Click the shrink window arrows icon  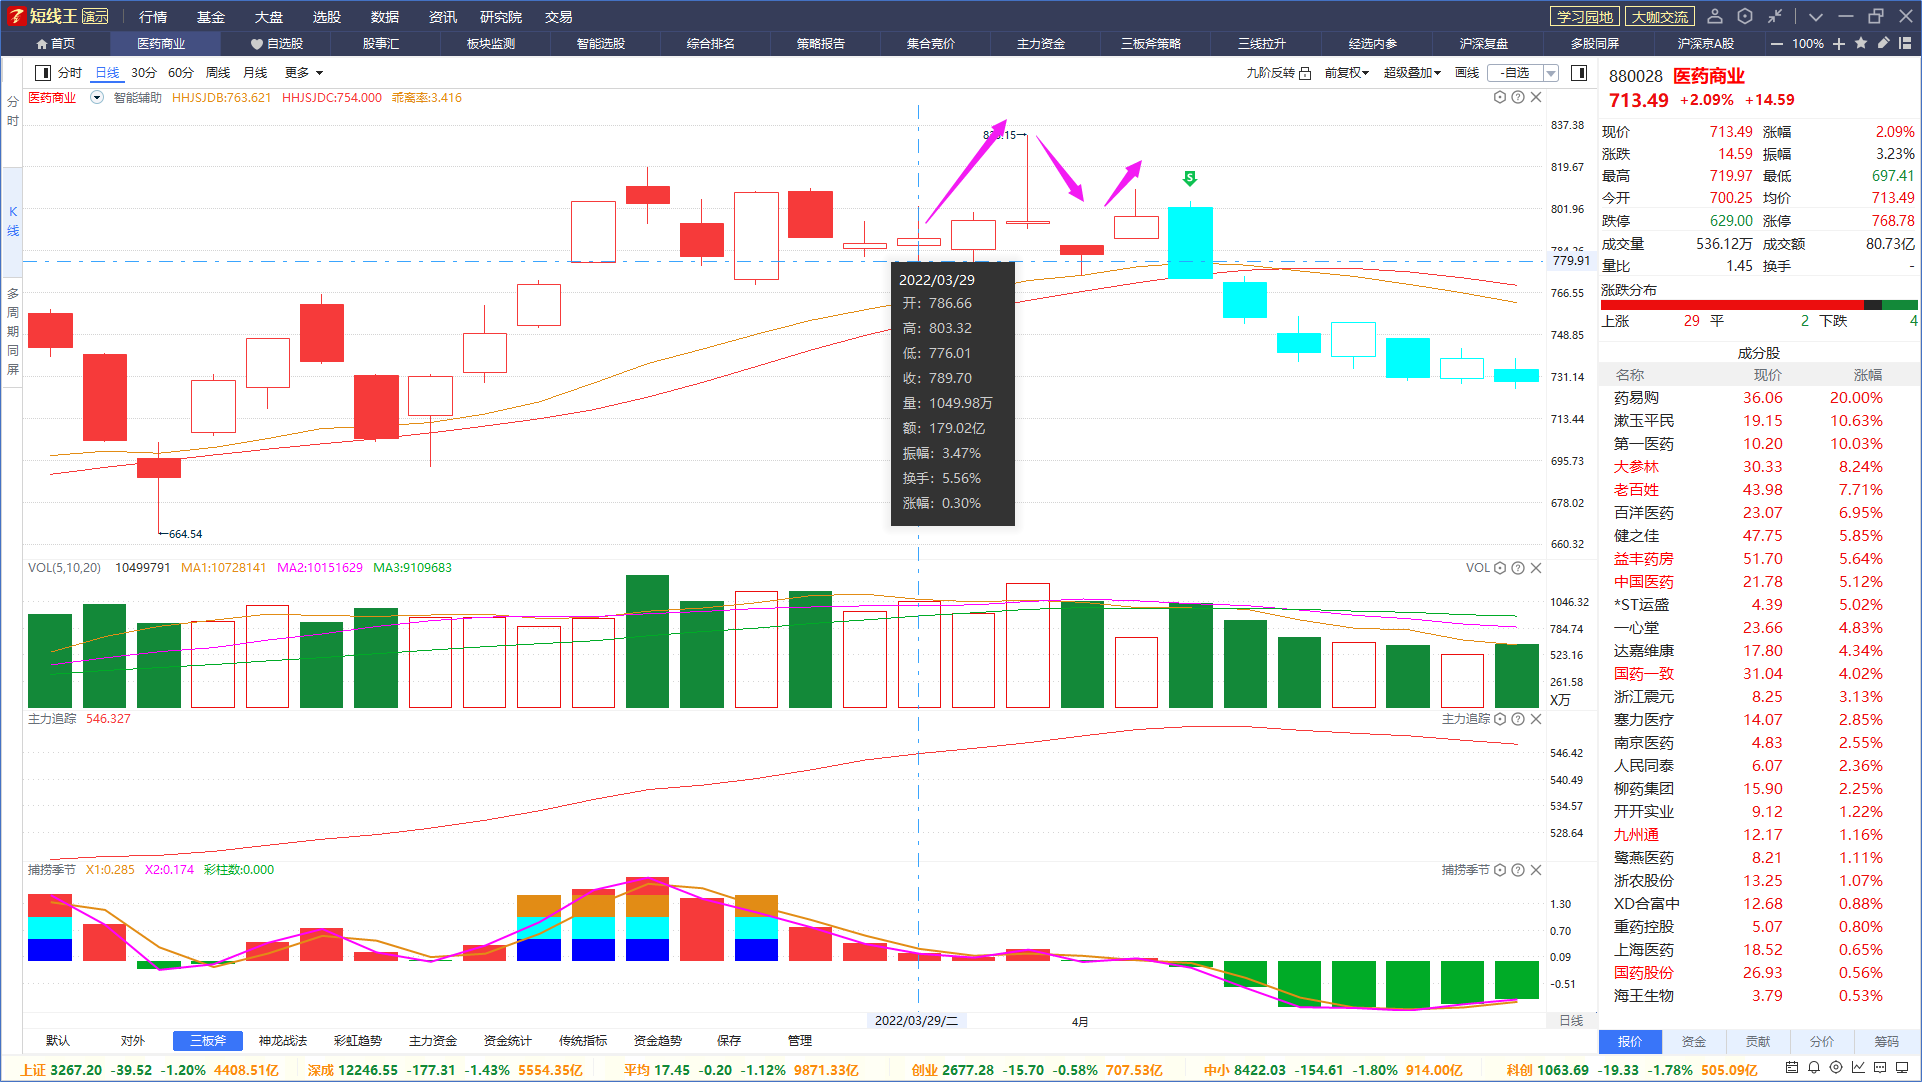(x=1775, y=16)
